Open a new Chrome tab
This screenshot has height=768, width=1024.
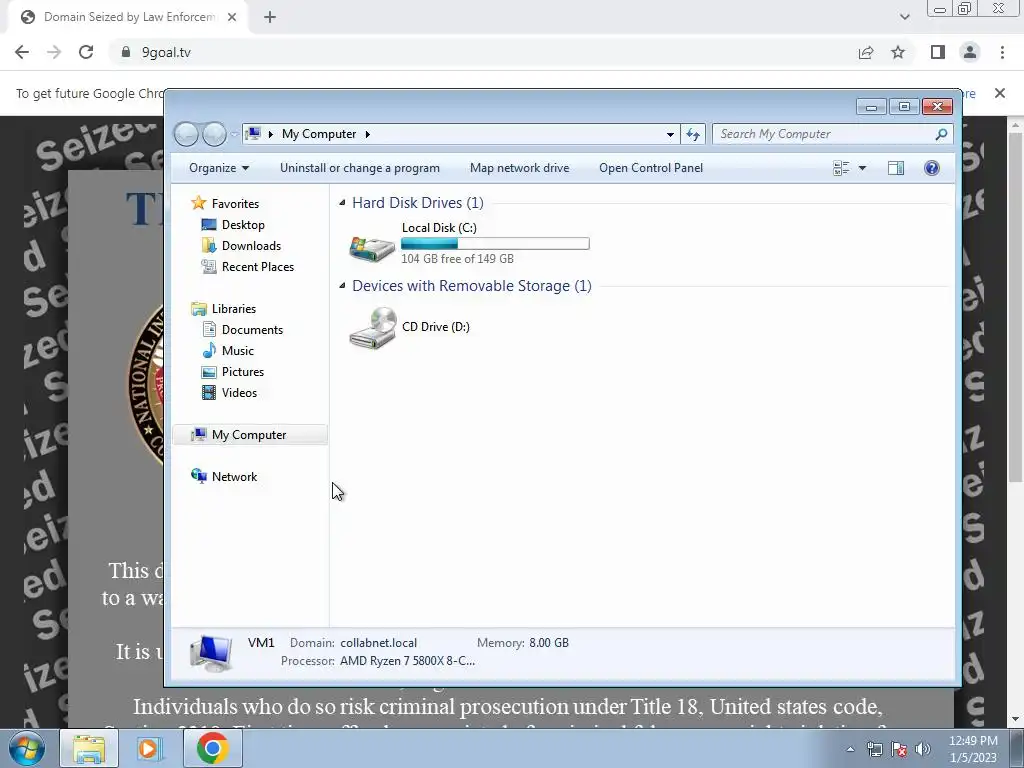(x=270, y=18)
